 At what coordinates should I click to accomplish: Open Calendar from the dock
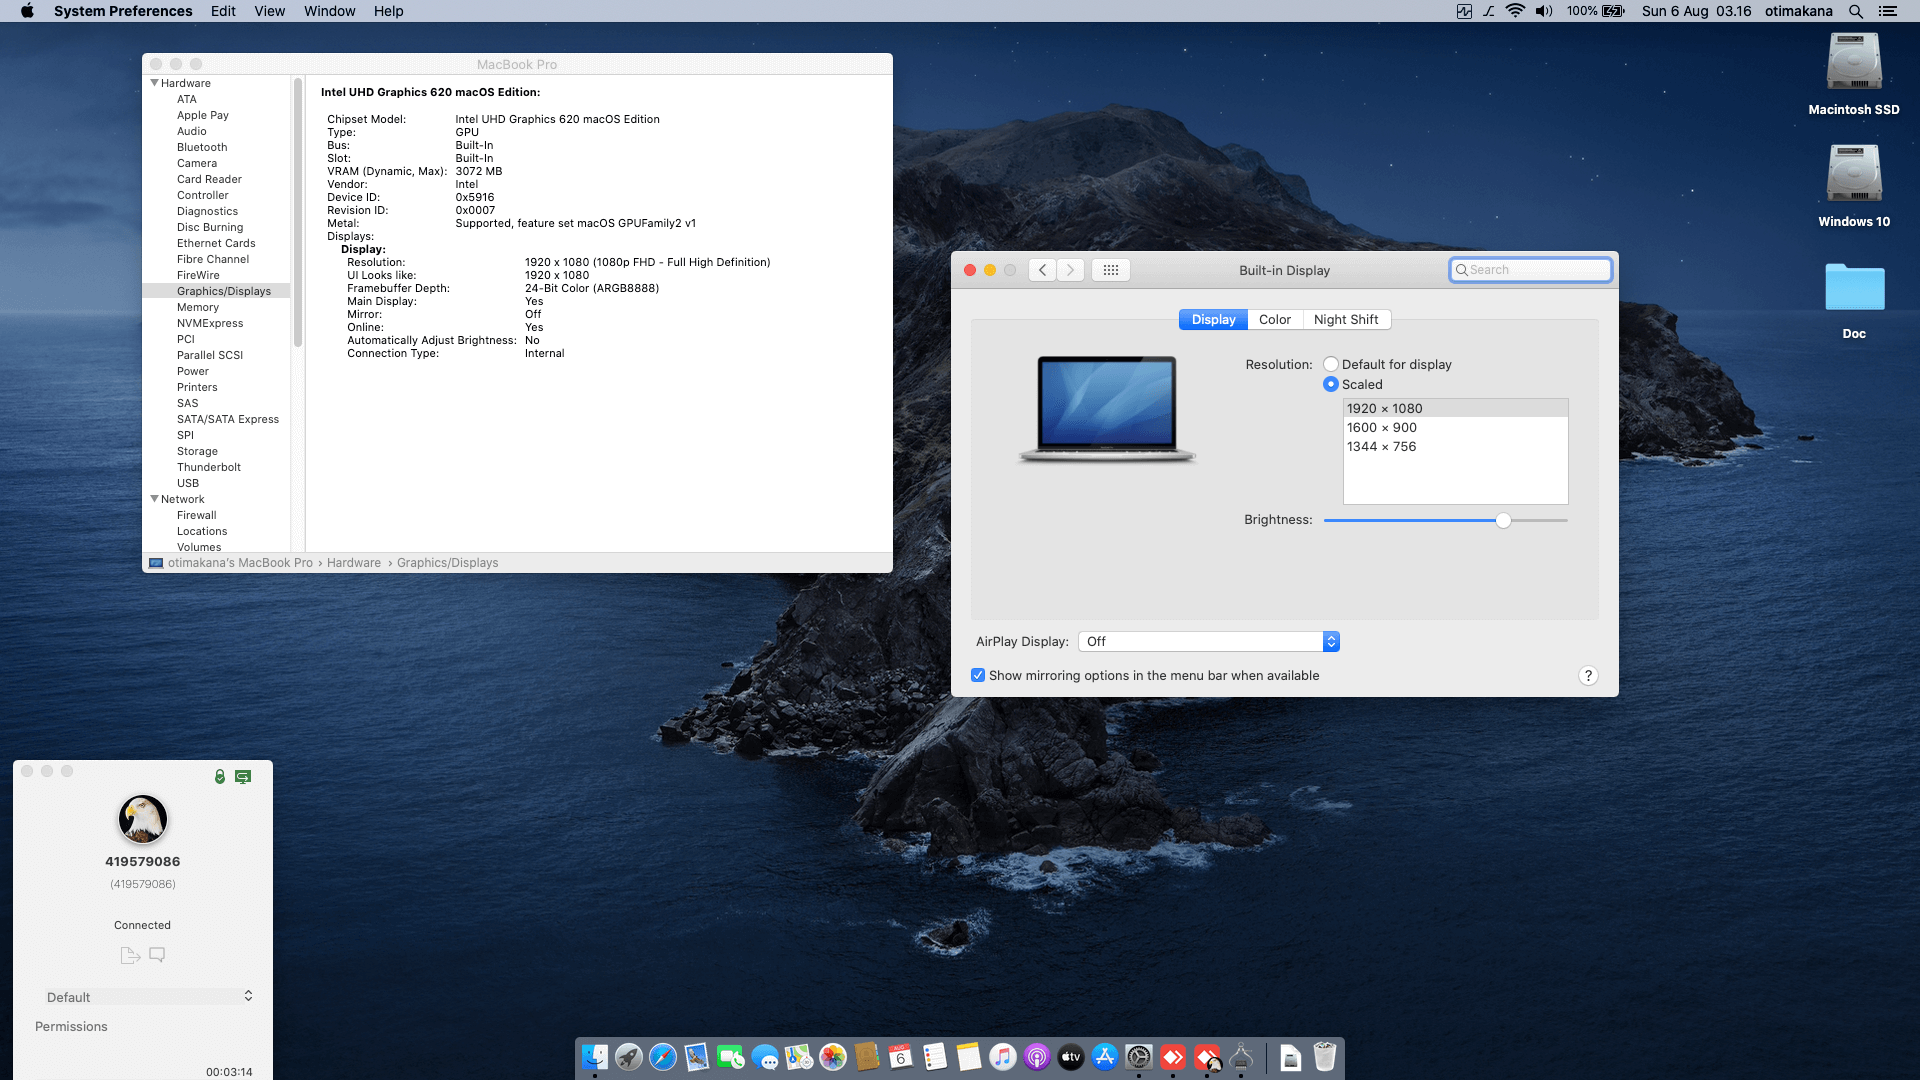[901, 1057]
